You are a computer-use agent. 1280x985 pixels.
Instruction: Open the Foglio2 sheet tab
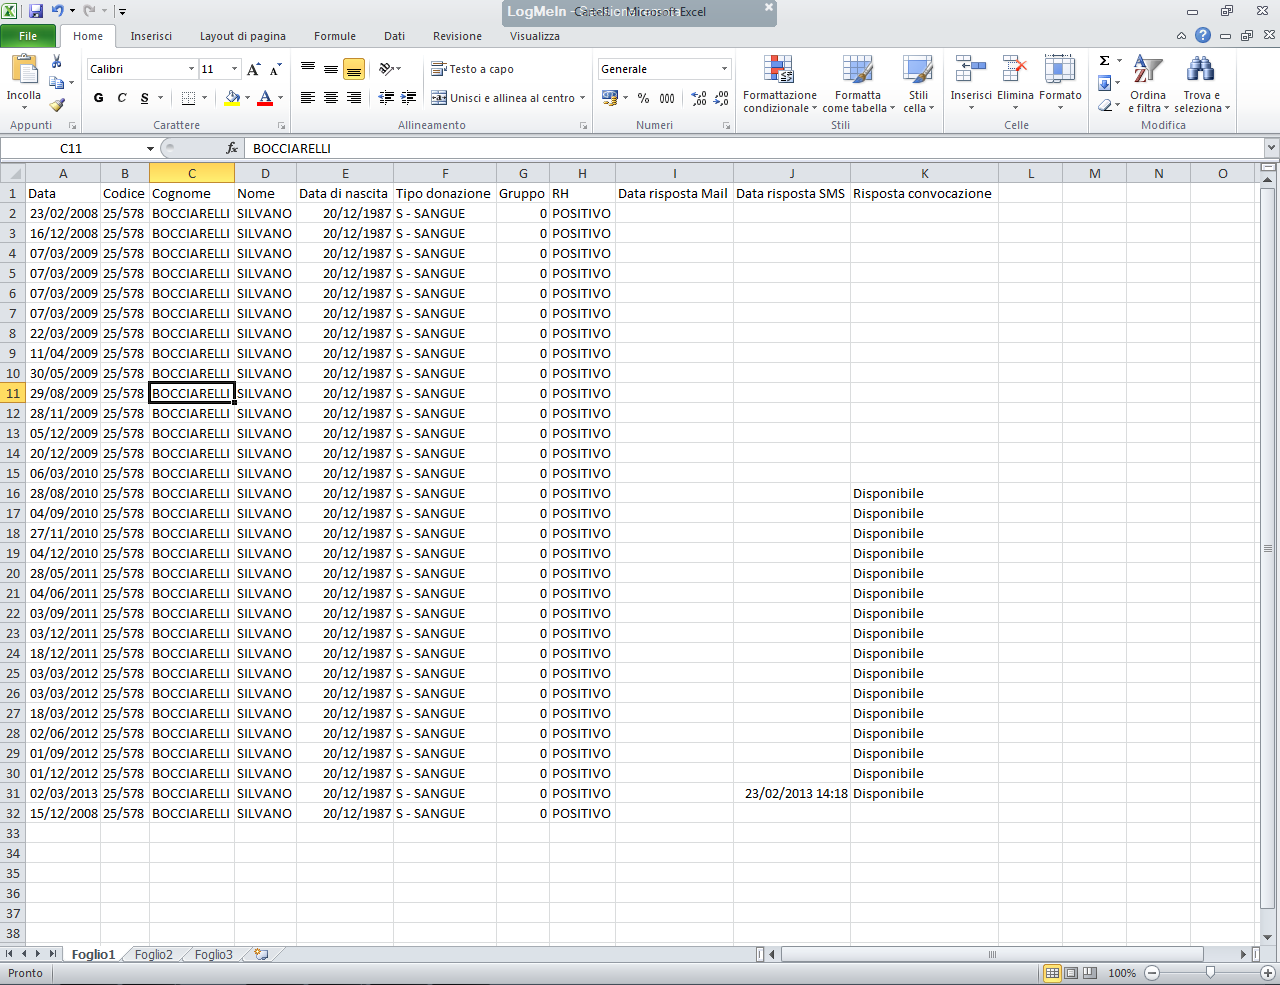click(x=154, y=954)
